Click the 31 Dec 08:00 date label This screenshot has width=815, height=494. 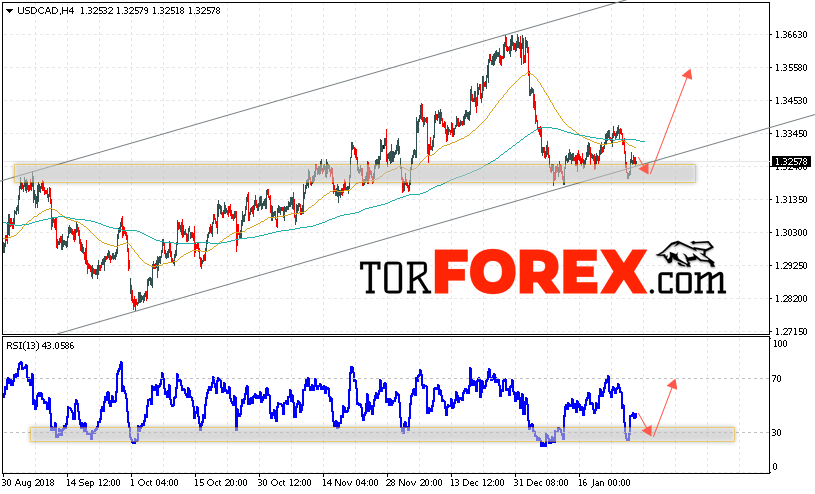(x=541, y=483)
